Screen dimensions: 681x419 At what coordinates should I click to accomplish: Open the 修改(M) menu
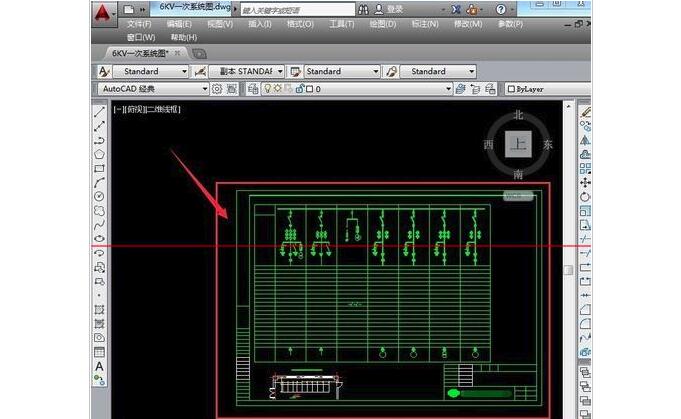coord(468,24)
